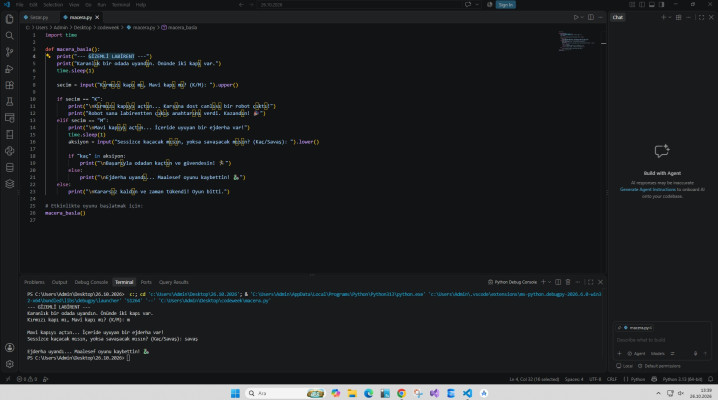
Task: Start voice chat with microphone icon
Action: tap(695, 353)
